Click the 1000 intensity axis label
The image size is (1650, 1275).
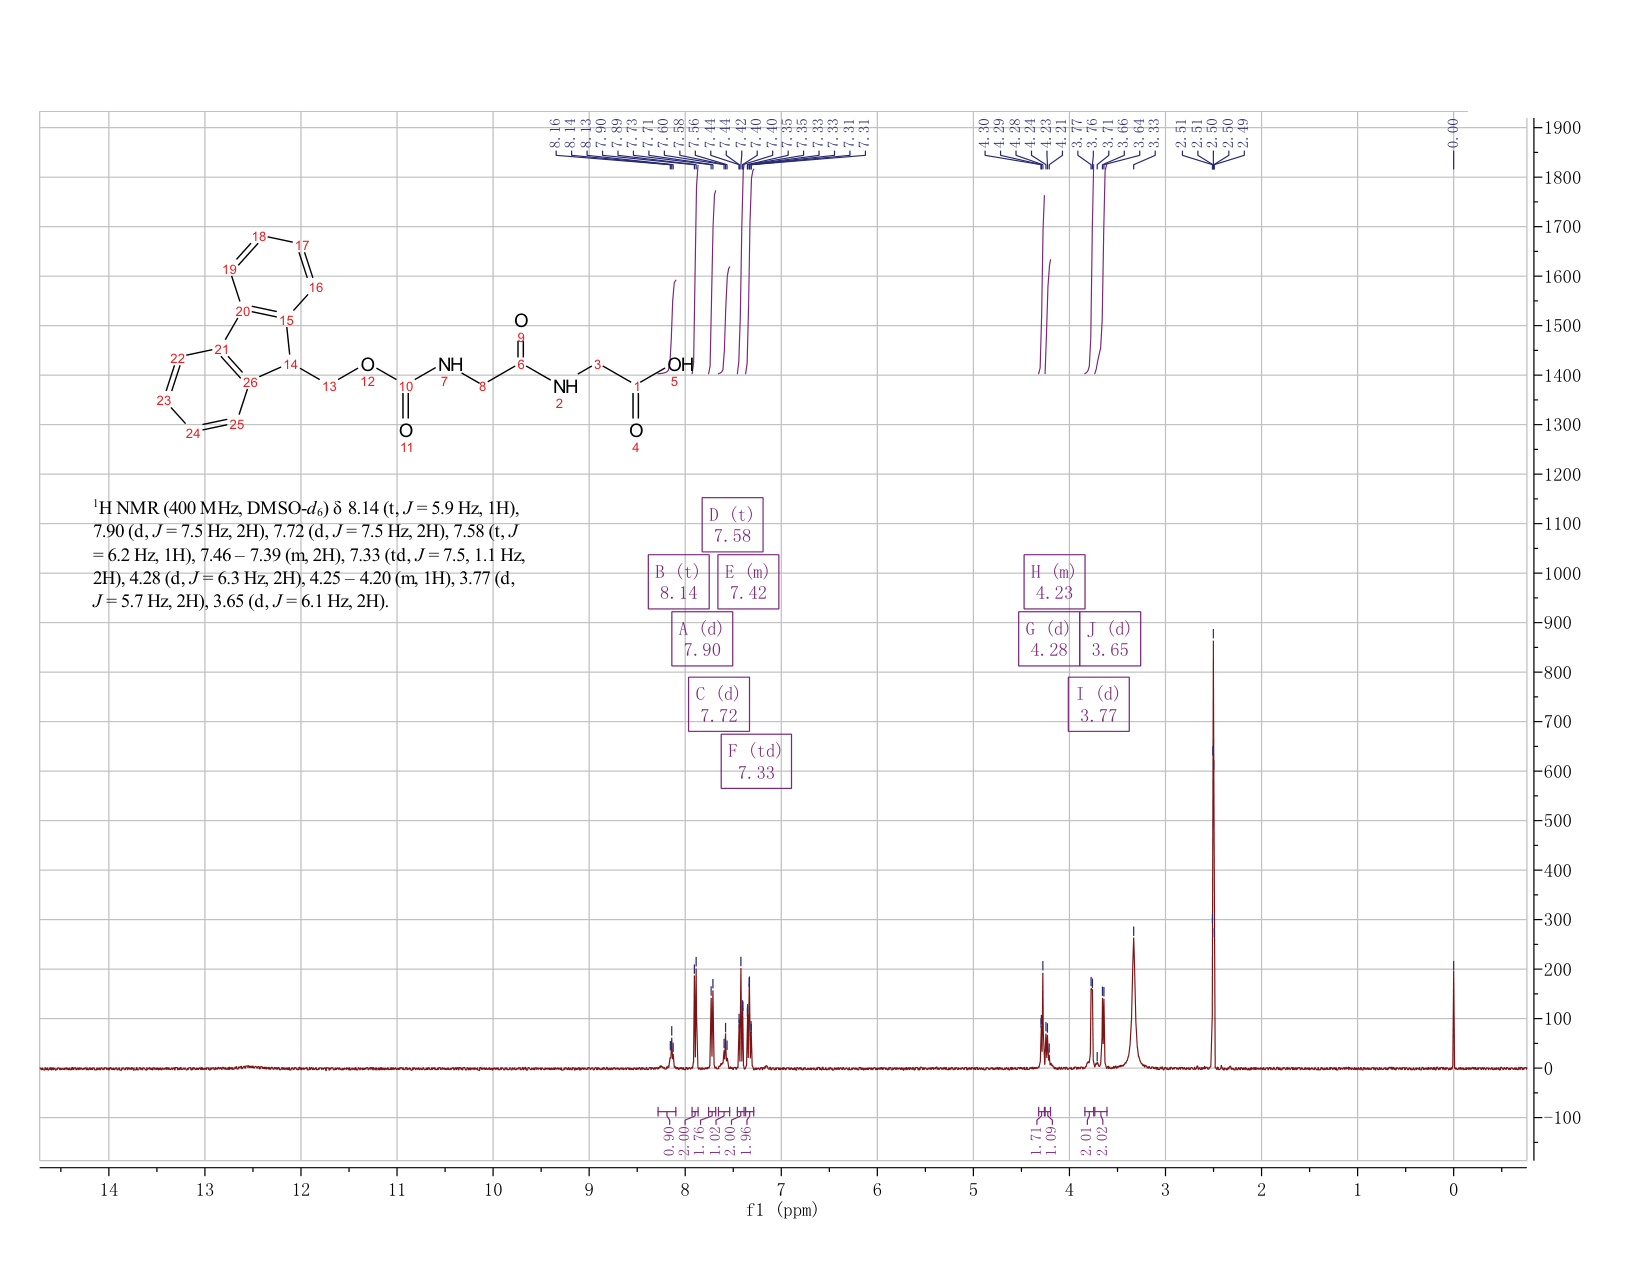click(1562, 574)
